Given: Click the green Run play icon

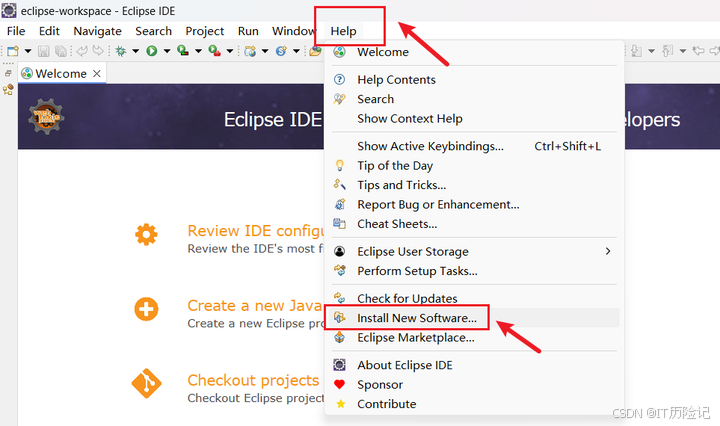Looking at the screenshot, I should (x=152, y=51).
